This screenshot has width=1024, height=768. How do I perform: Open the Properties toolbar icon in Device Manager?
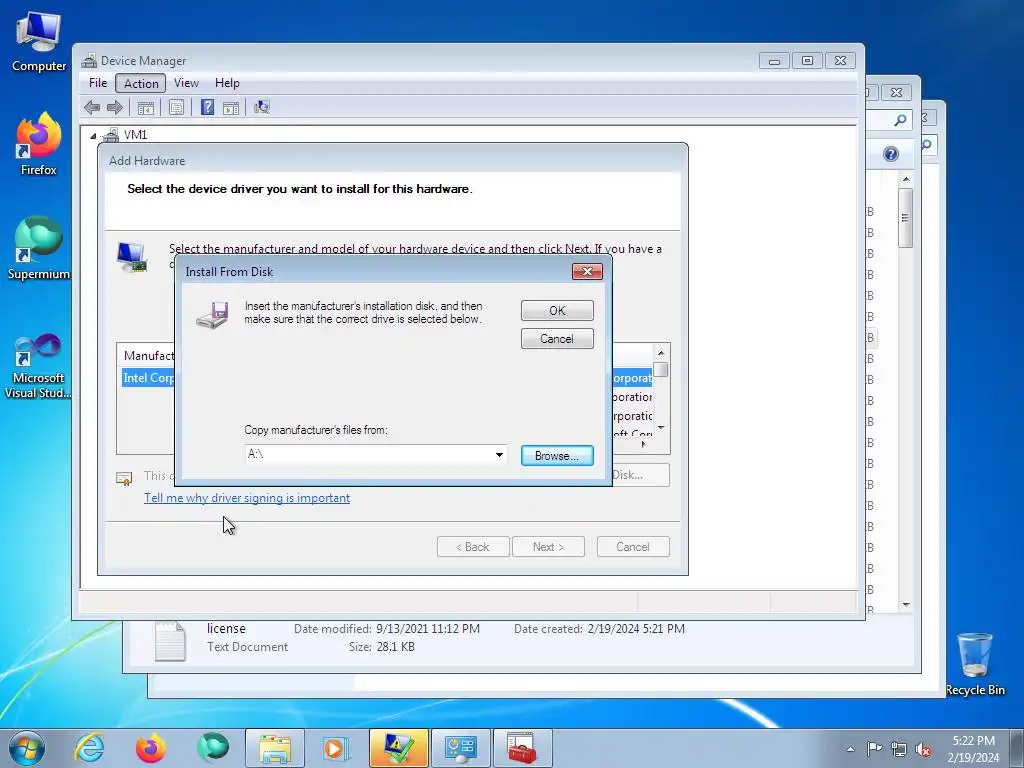176,107
